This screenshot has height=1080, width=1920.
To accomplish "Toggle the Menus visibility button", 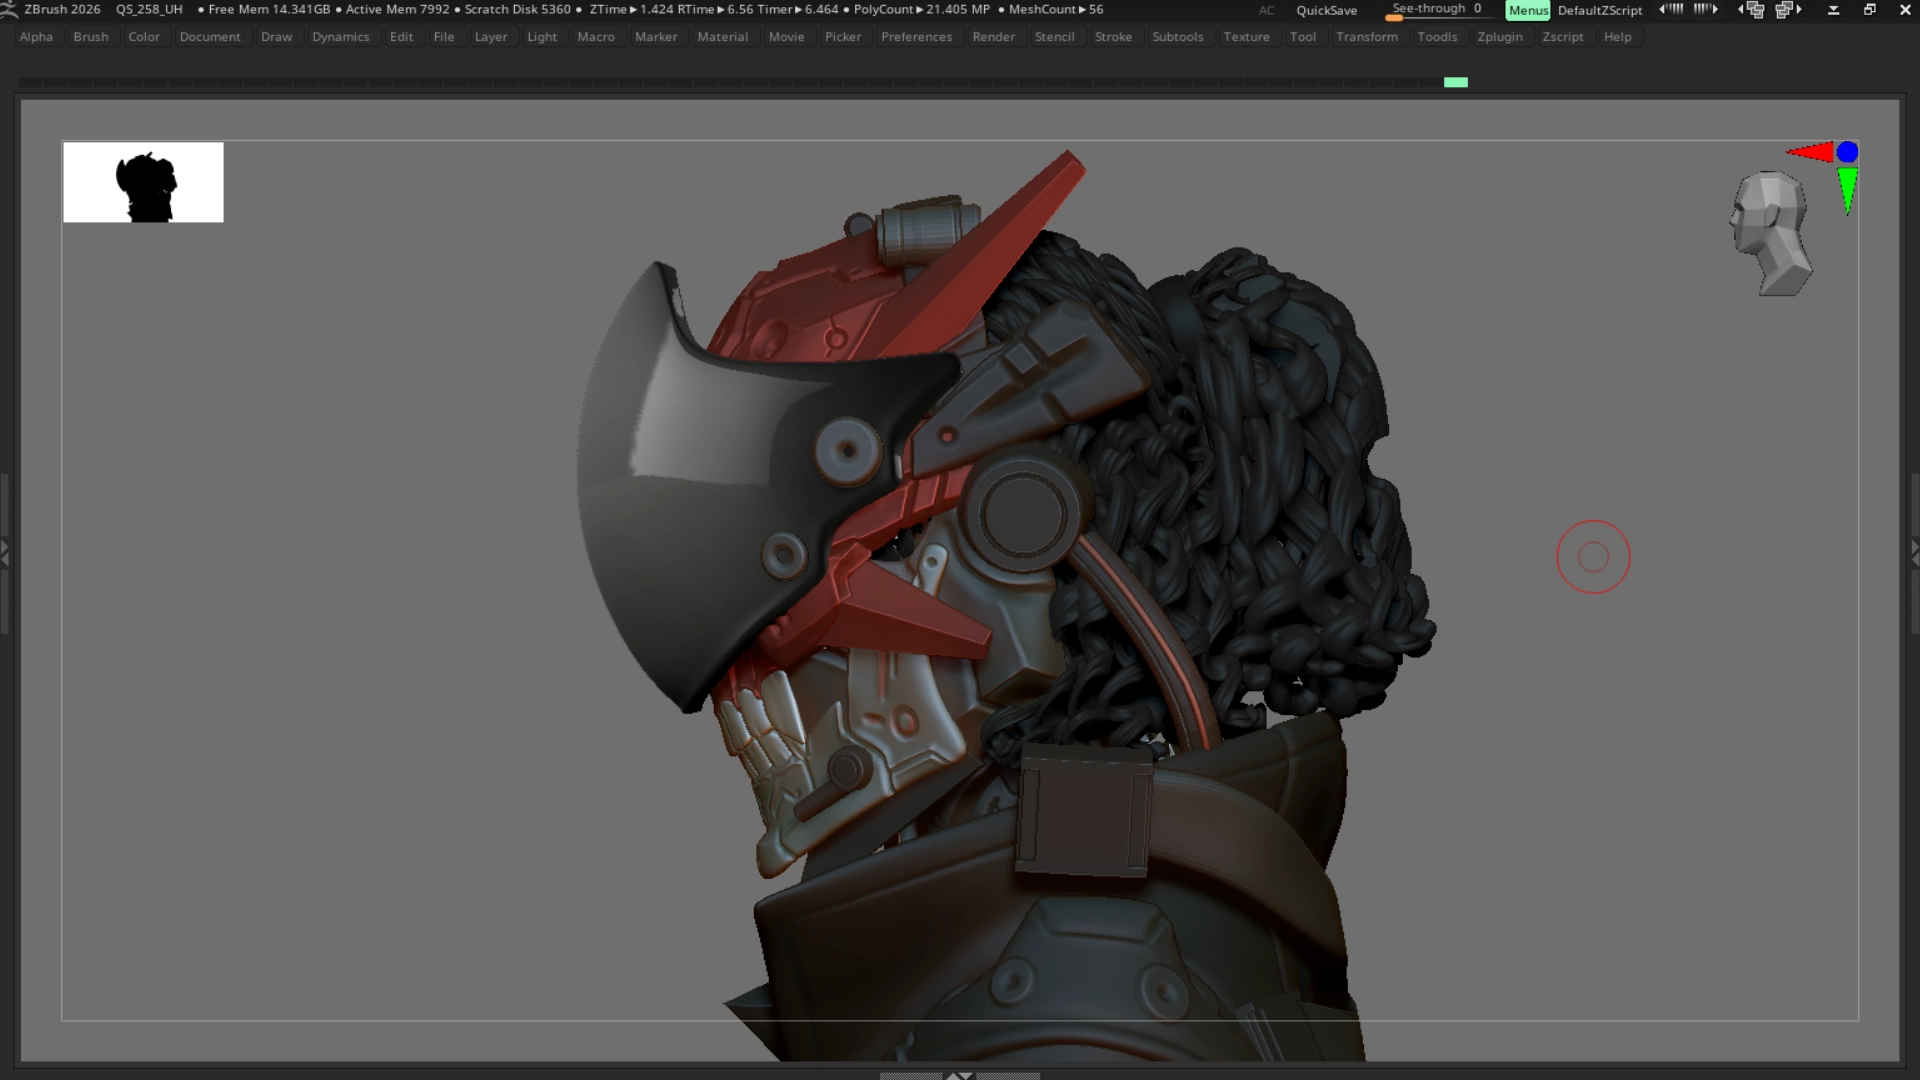I will [x=1527, y=10].
